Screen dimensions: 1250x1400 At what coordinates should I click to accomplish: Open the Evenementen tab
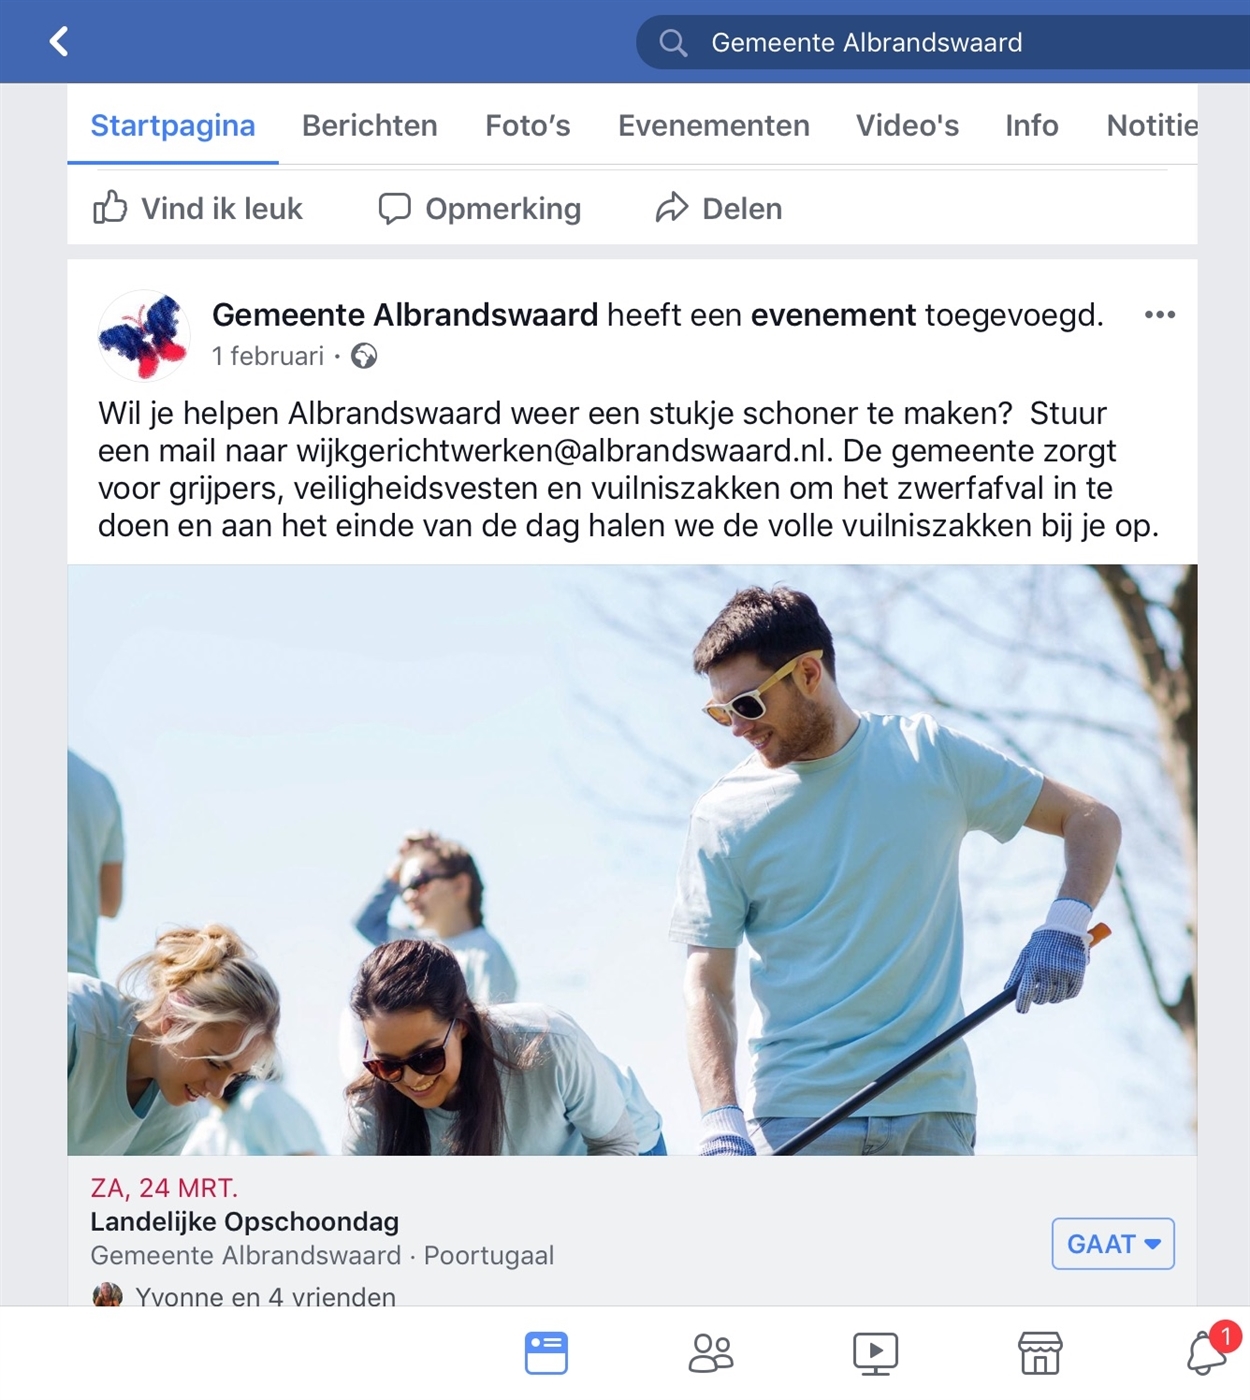(714, 125)
